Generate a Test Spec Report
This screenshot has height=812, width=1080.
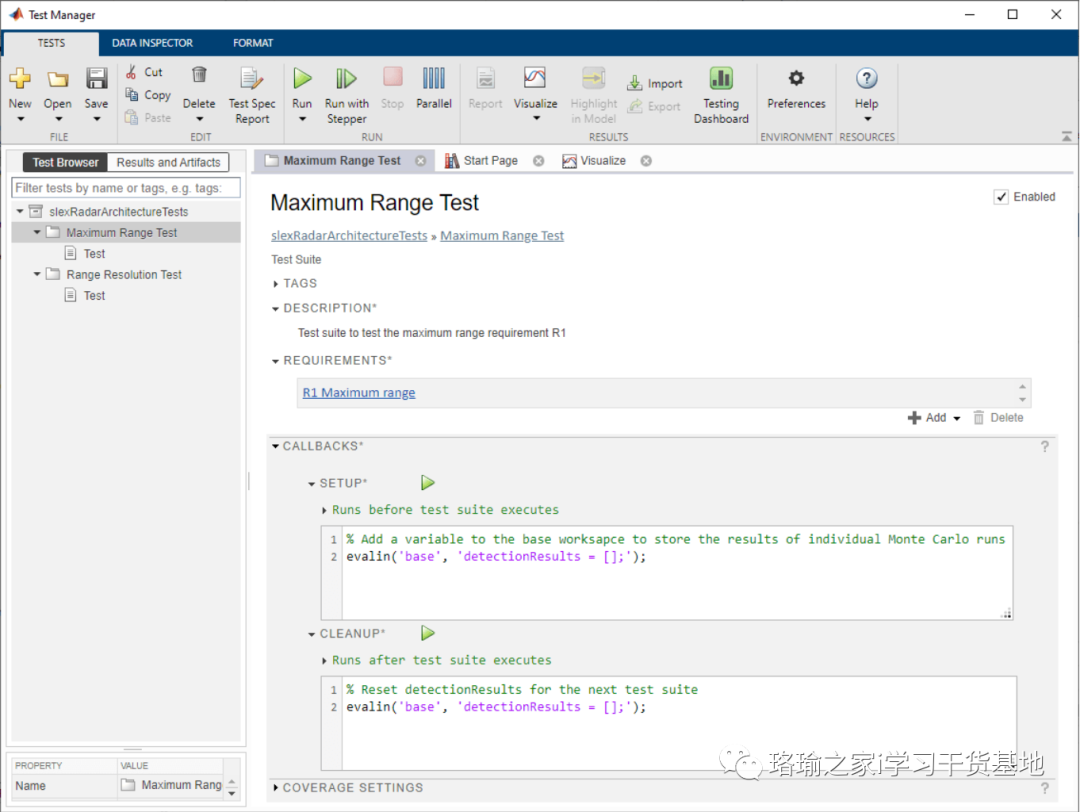point(252,79)
